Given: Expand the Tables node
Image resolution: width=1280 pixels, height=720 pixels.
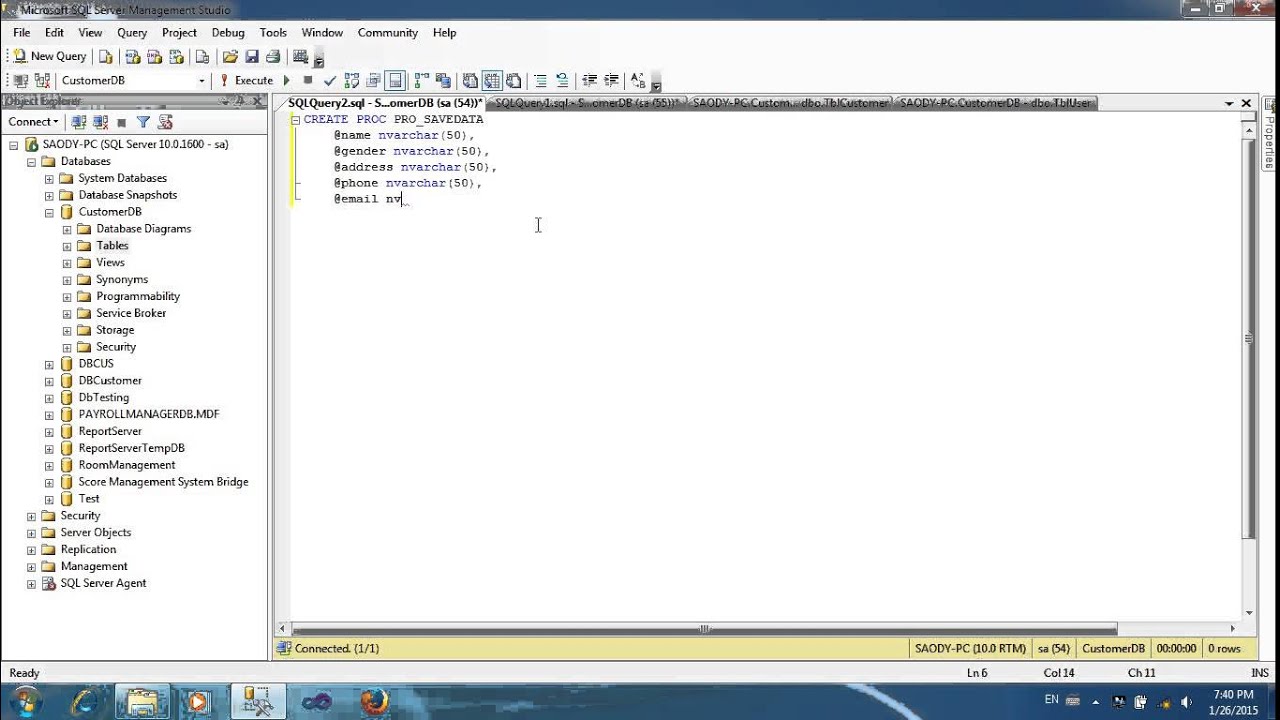Looking at the screenshot, I should click(67, 246).
